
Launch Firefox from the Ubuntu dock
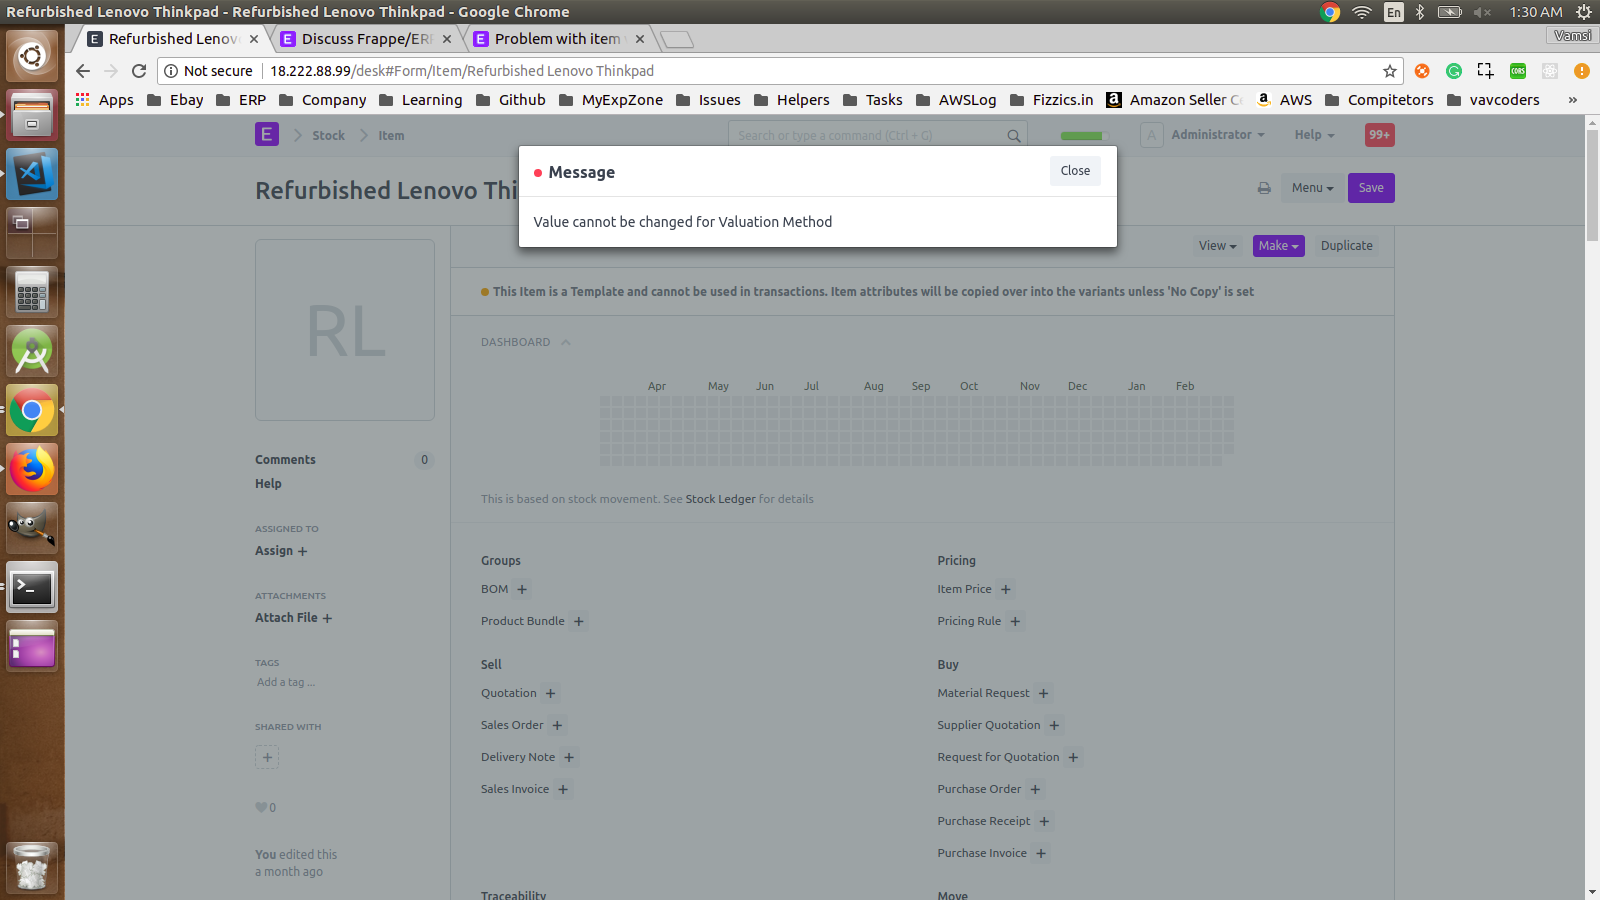click(x=32, y=469)
